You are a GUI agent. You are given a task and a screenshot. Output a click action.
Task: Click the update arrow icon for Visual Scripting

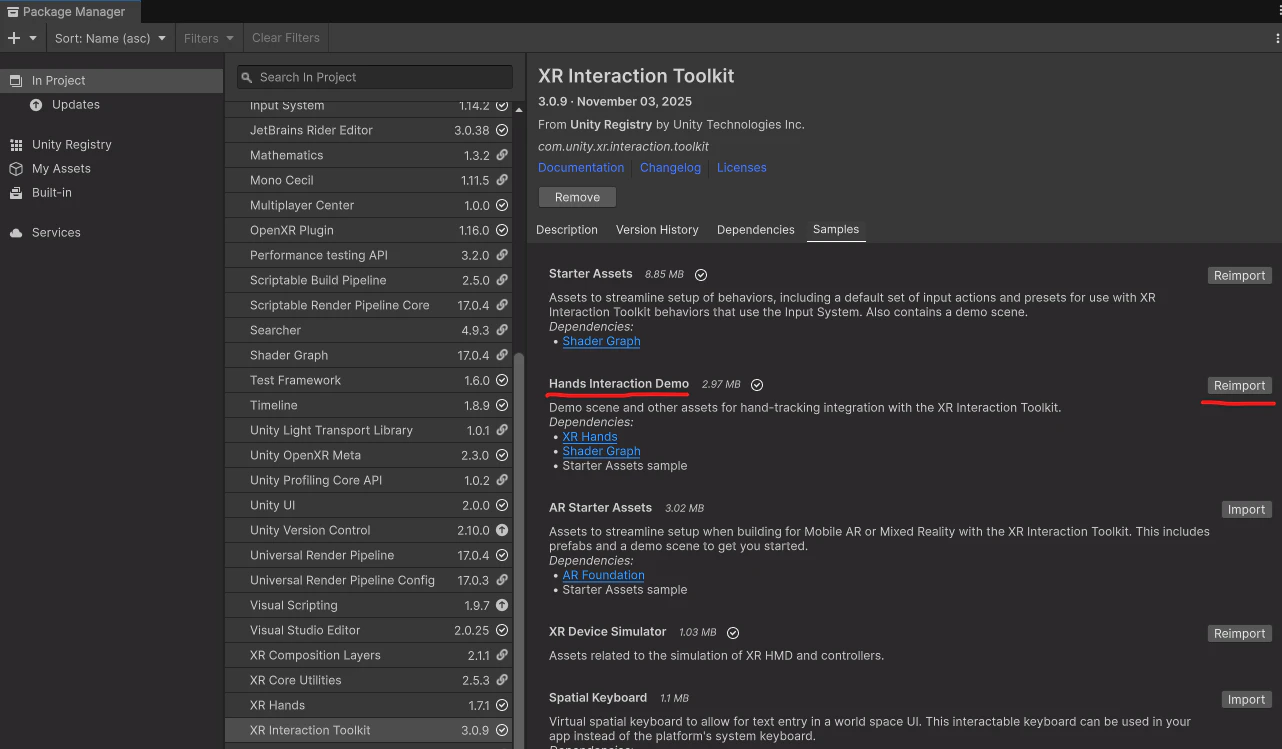pos(502,605)
